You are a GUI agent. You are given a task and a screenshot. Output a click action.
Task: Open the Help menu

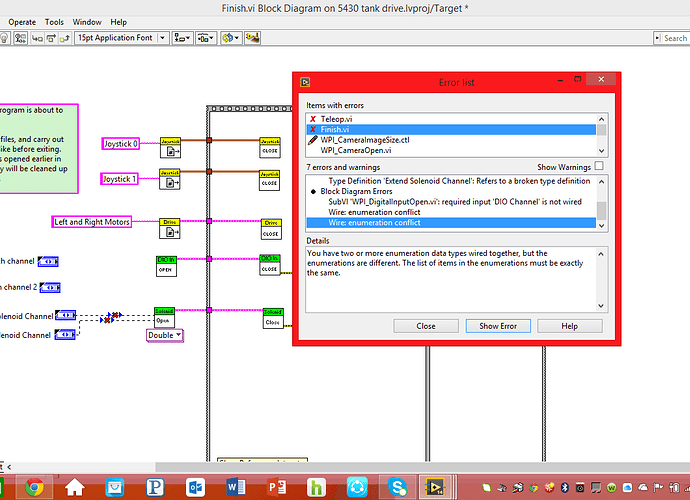pyautogui.click(x=118, y=22)
